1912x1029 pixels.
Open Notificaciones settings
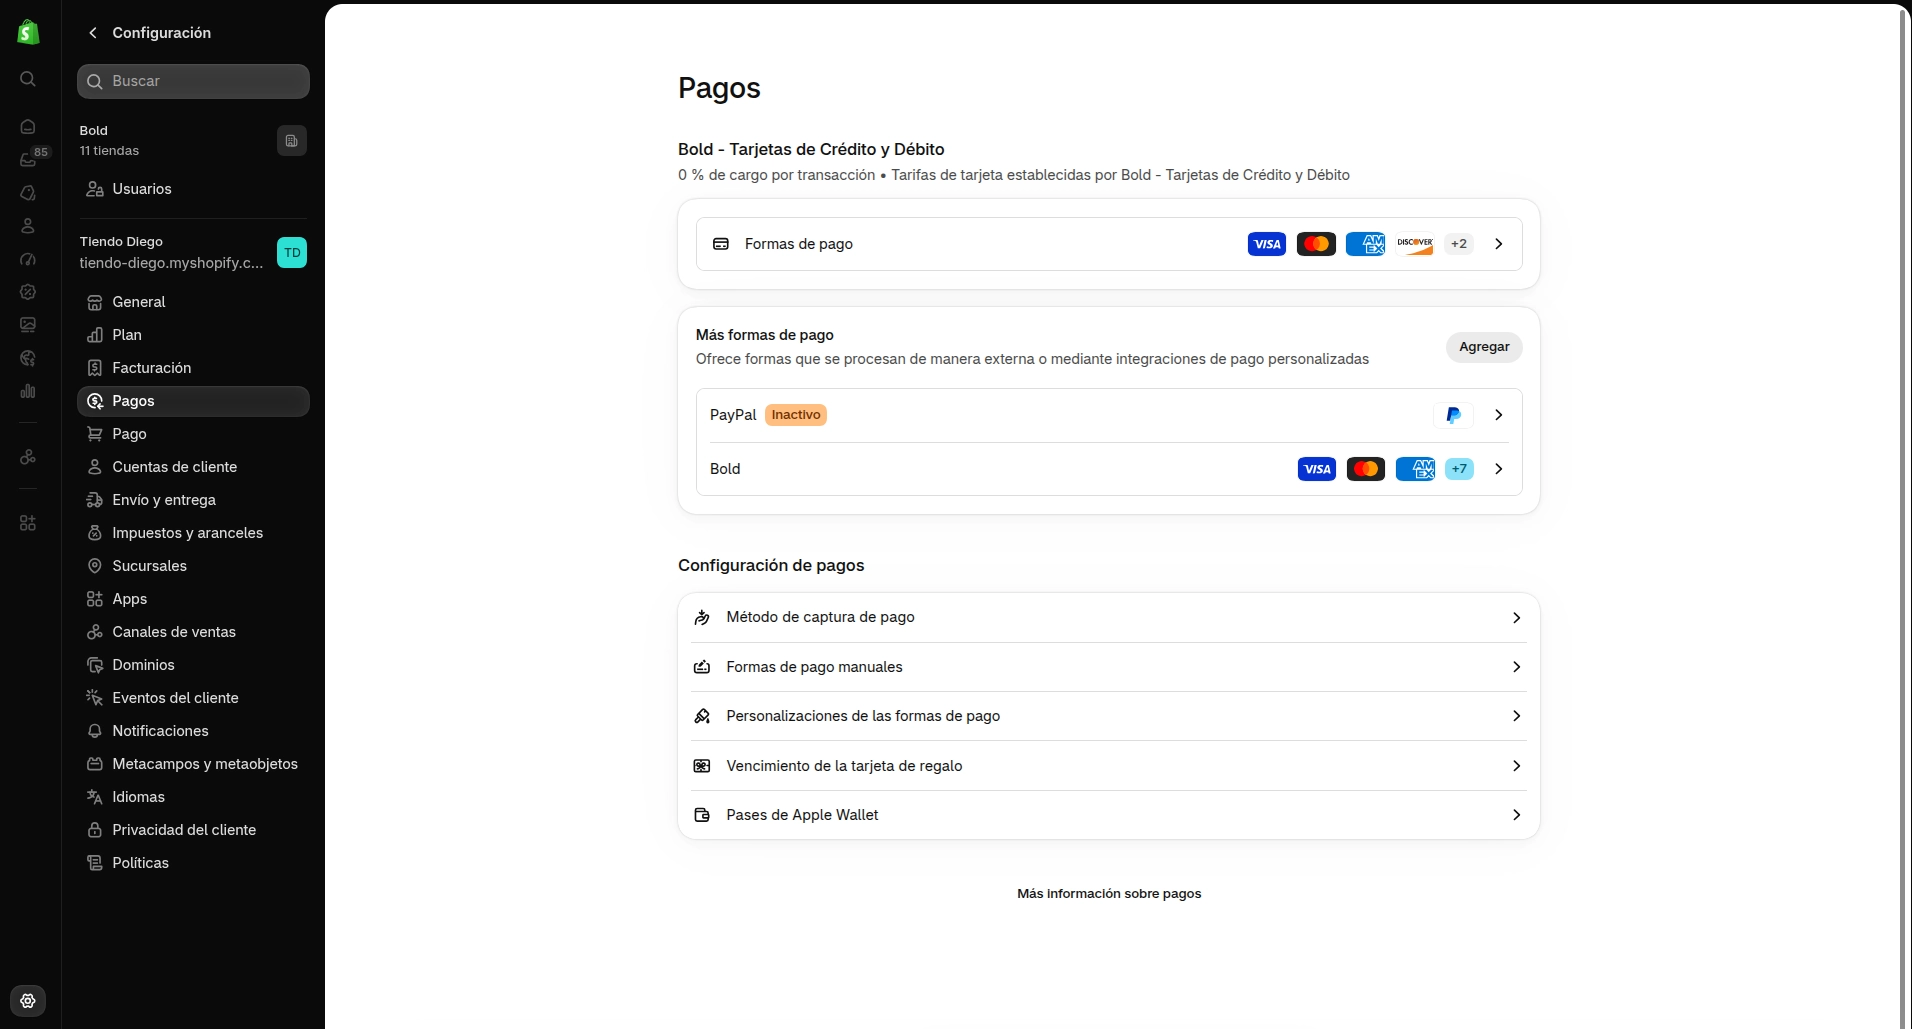193,731
